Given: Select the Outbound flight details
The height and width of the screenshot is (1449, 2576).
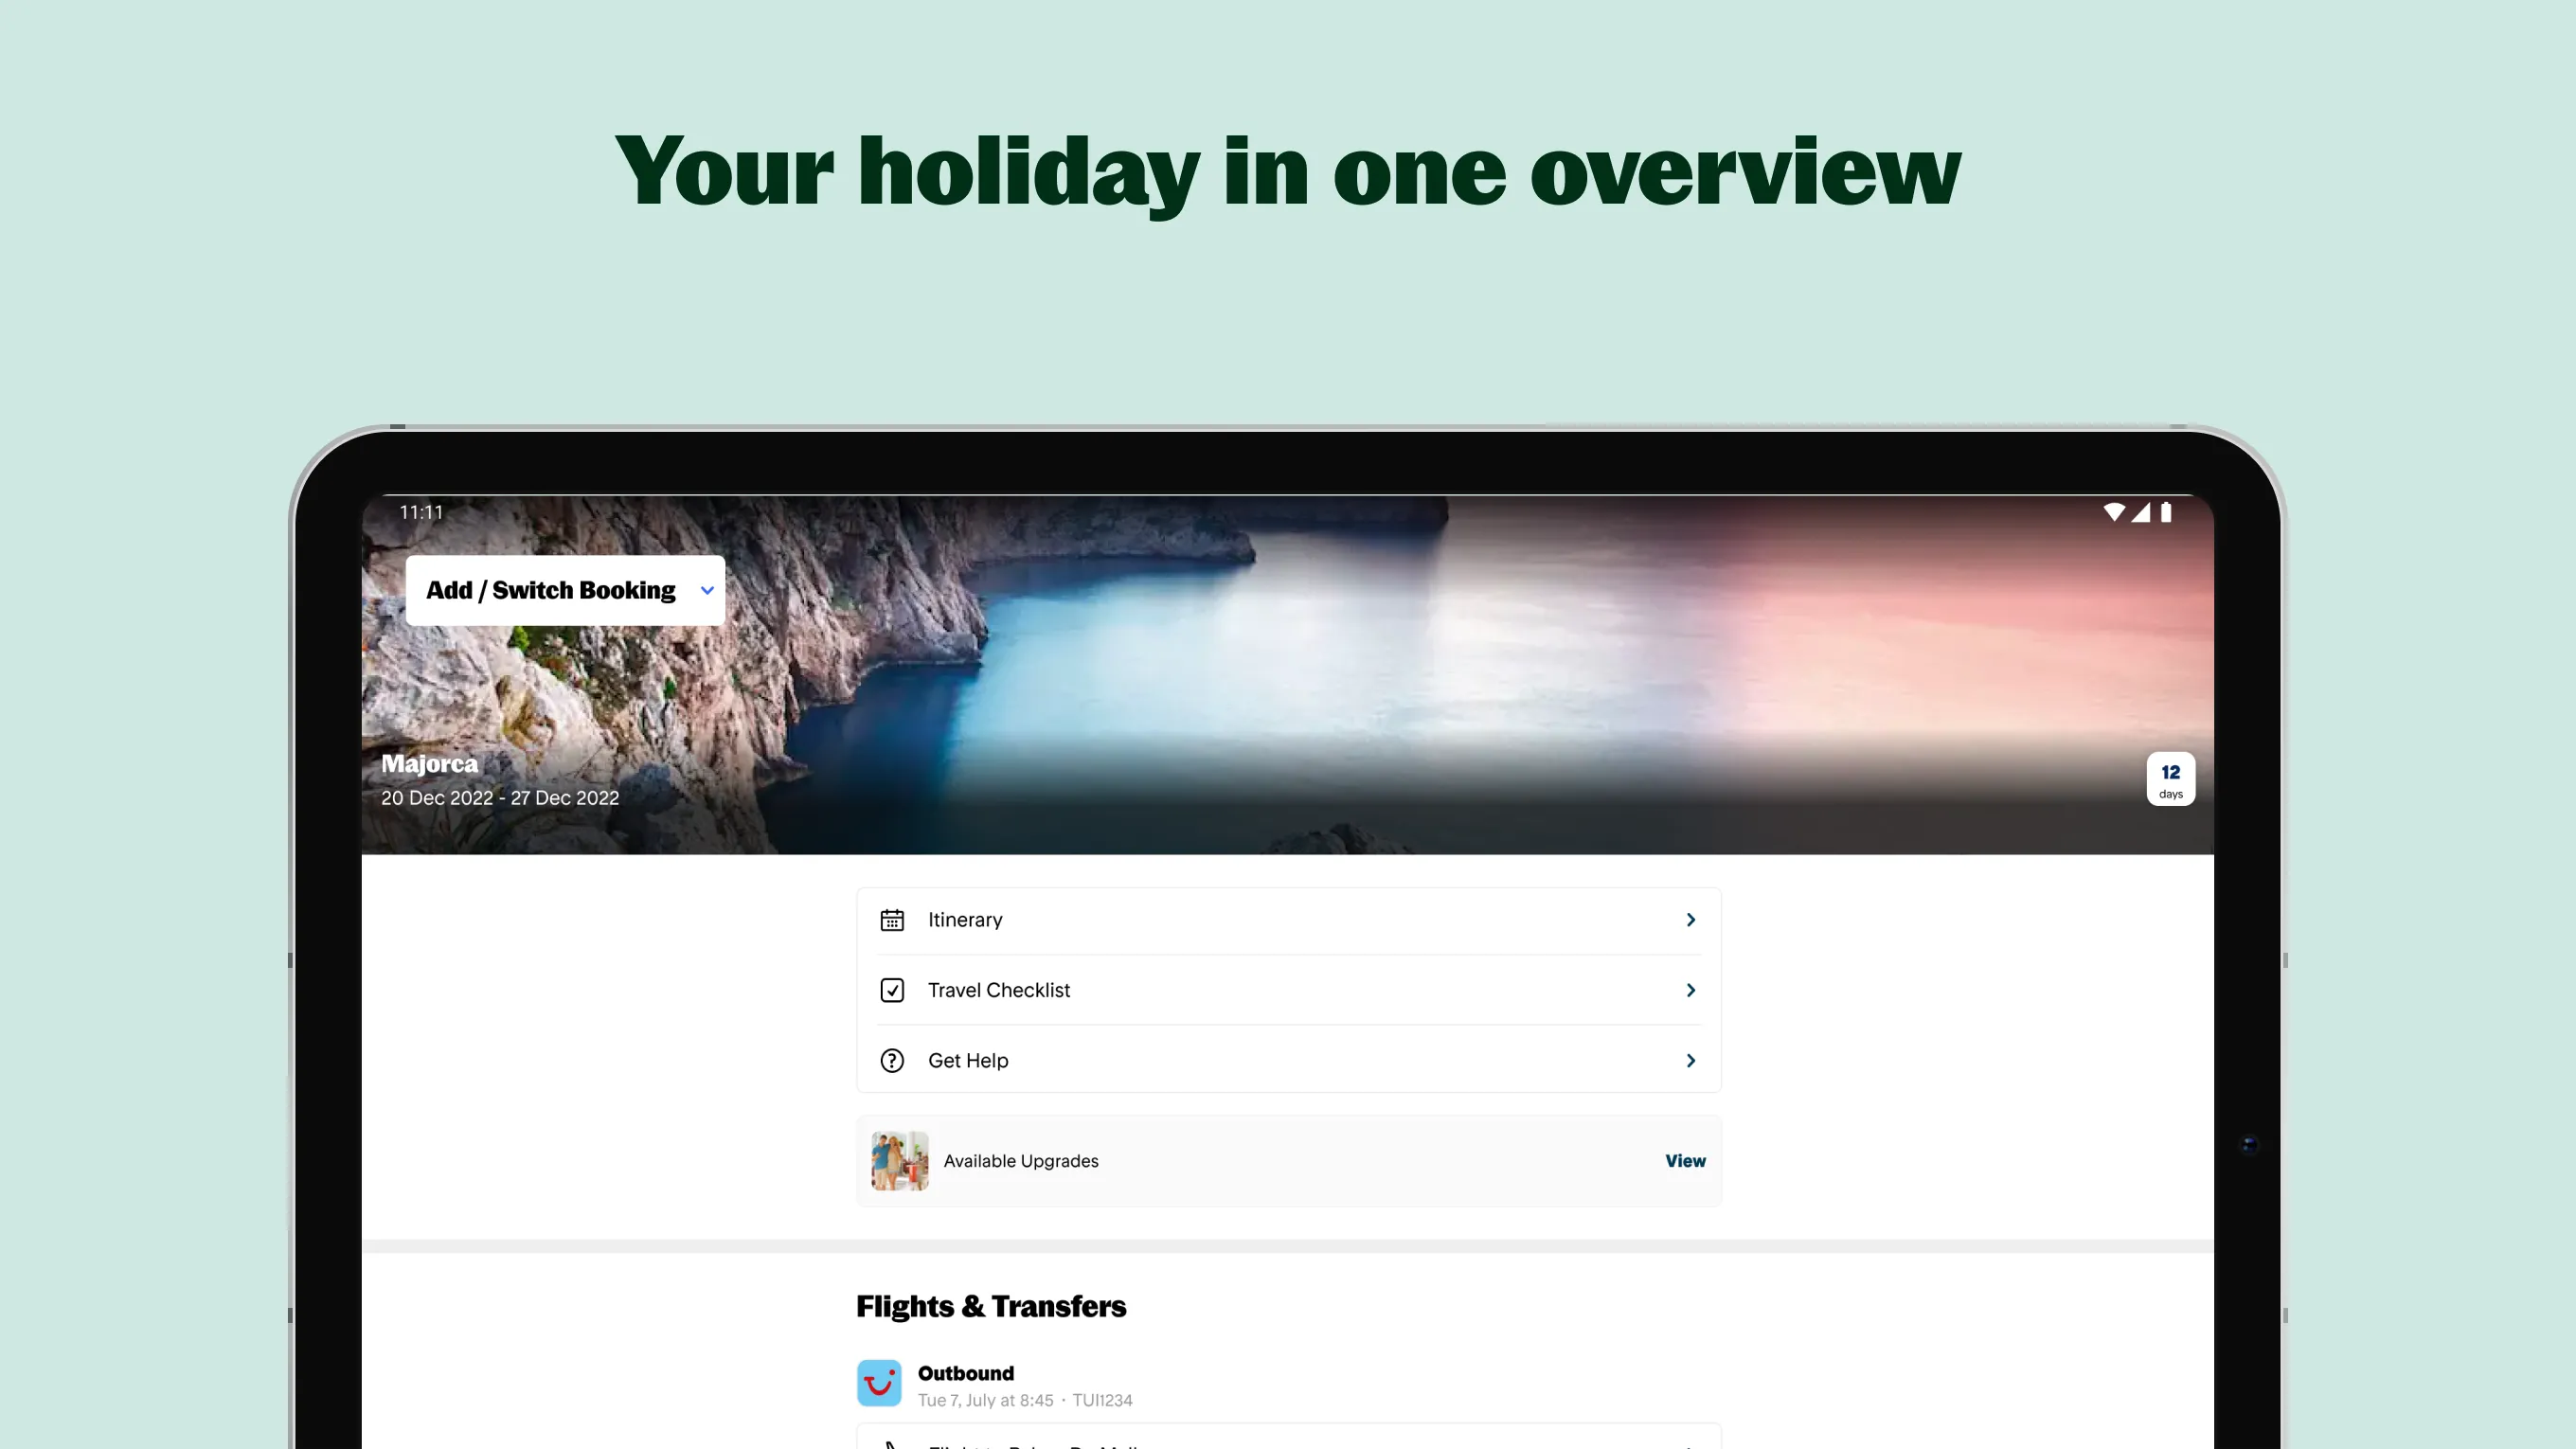Looking at the screenshot, I should click(x=1288, y=1386).
